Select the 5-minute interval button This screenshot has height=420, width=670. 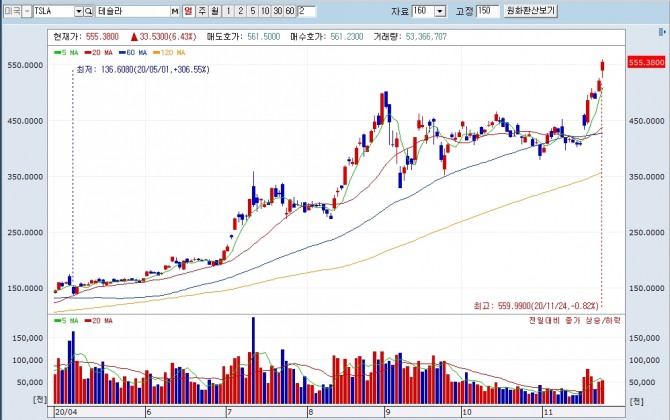(x=251, y=11)
